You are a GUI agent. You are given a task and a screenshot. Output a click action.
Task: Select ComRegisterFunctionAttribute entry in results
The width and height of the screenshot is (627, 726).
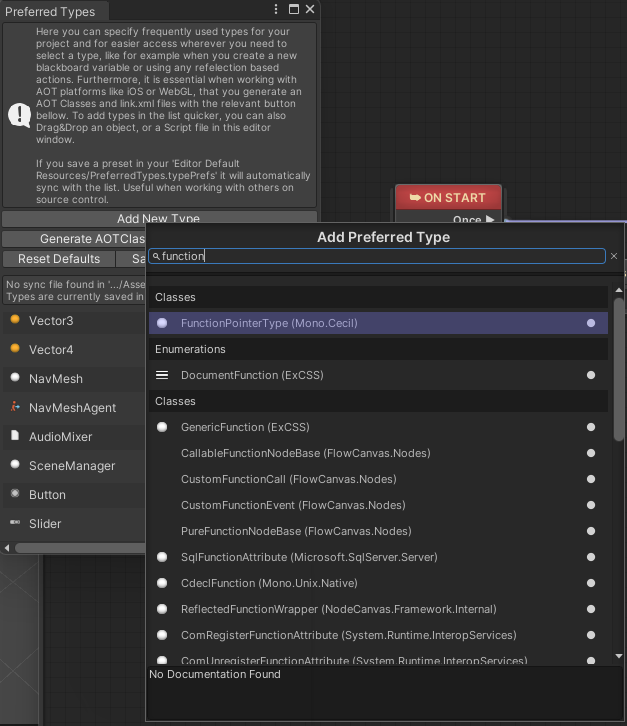(378, 635)
